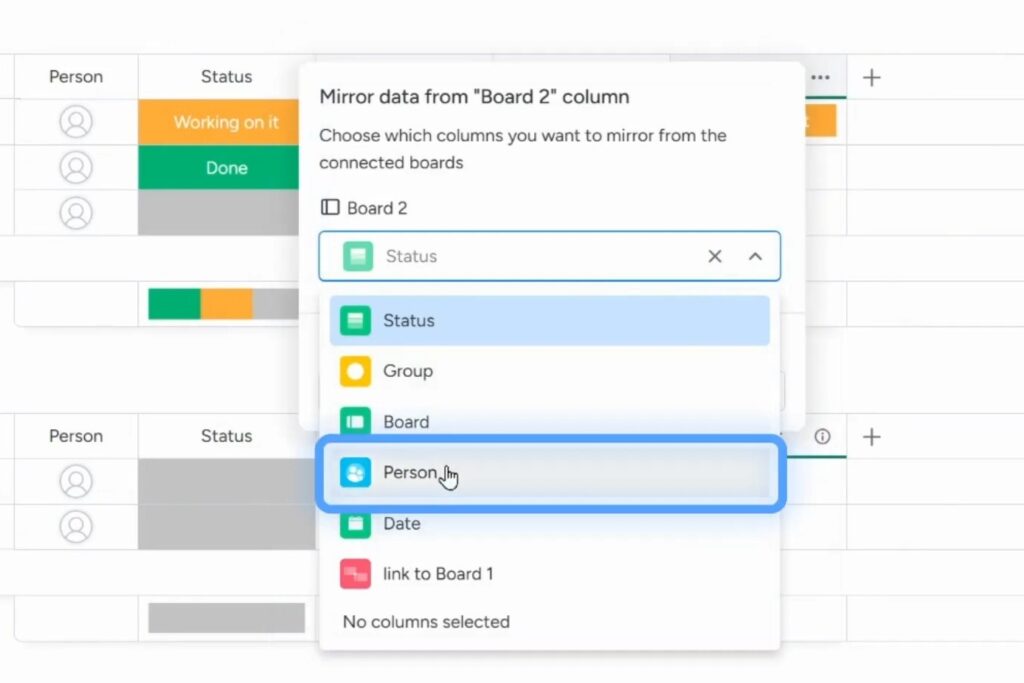Click the red 'link to Board 1' icon
The width and height of the screenshot is (1024, 683).
pyautogui.click(x=357, y=574)
